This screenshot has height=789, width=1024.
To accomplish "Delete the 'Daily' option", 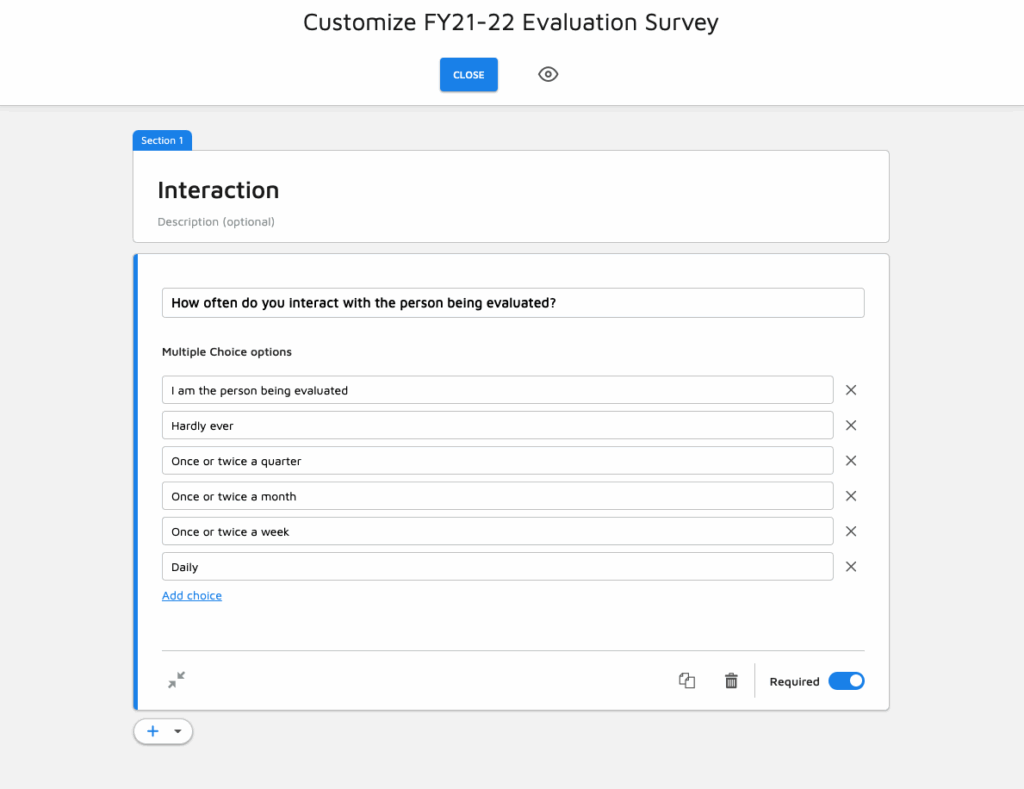I will click(x=851, y=566).
